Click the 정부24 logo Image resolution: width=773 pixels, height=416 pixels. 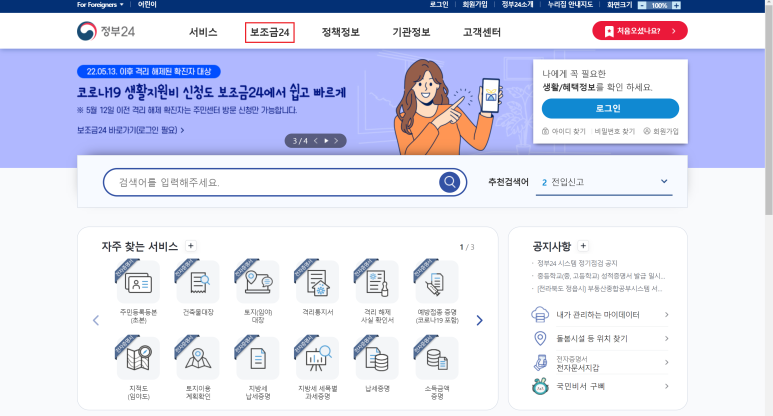click(106, 32)
